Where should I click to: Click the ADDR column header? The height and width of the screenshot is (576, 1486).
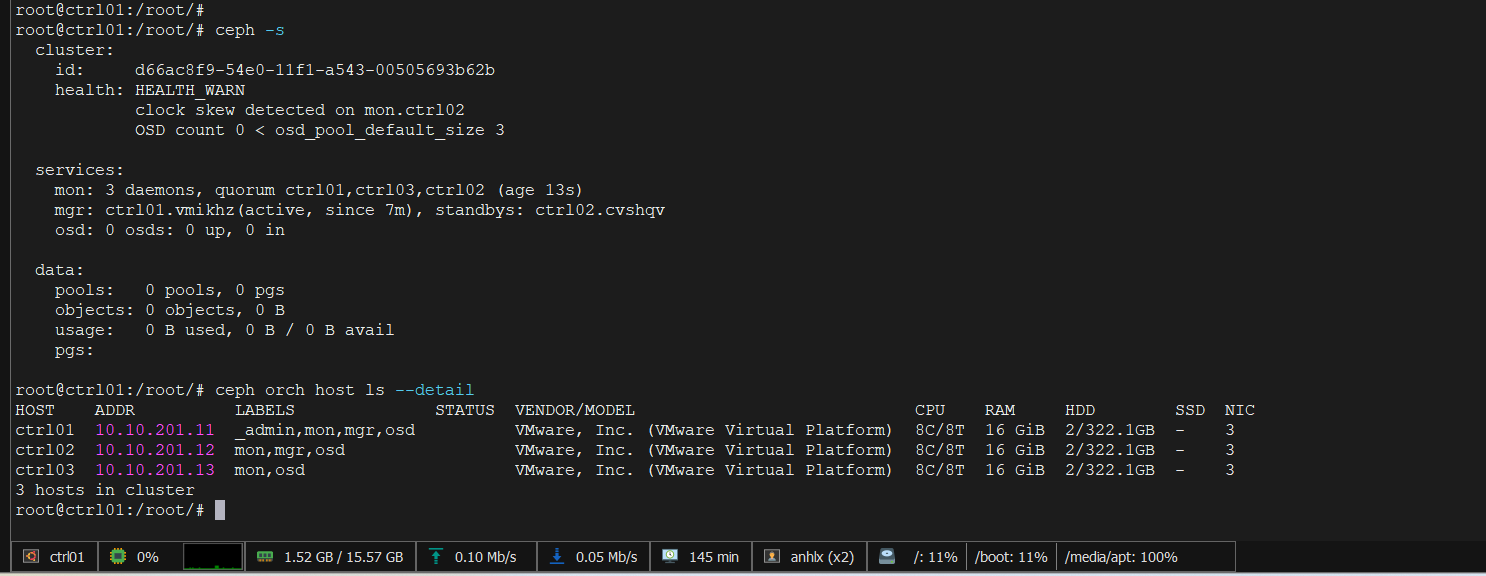(115, 410)
